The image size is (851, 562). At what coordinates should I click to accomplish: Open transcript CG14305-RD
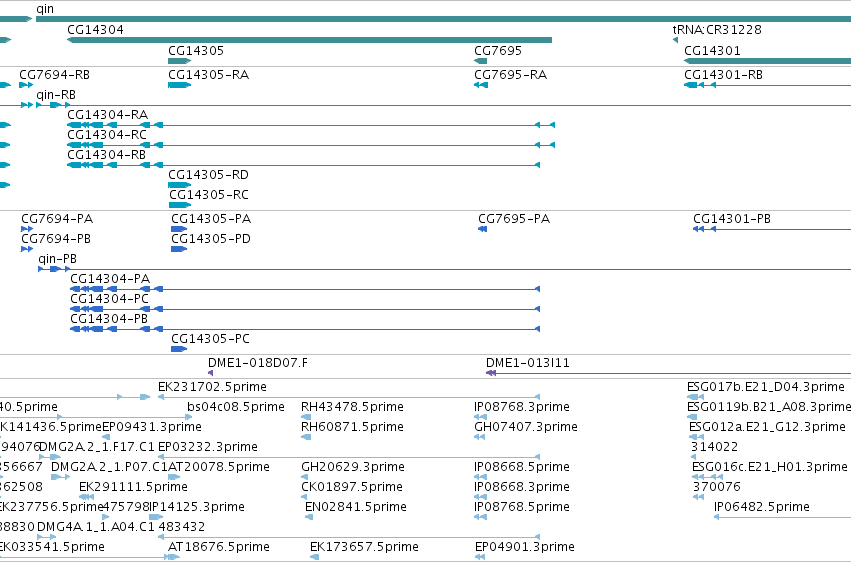point(208,175)
